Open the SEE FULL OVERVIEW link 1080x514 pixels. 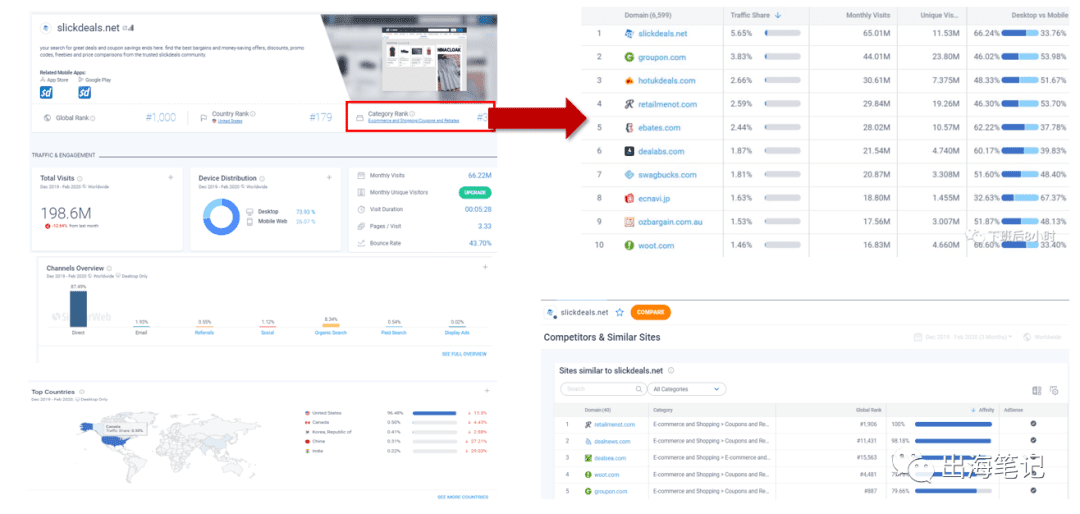(464, 354)
